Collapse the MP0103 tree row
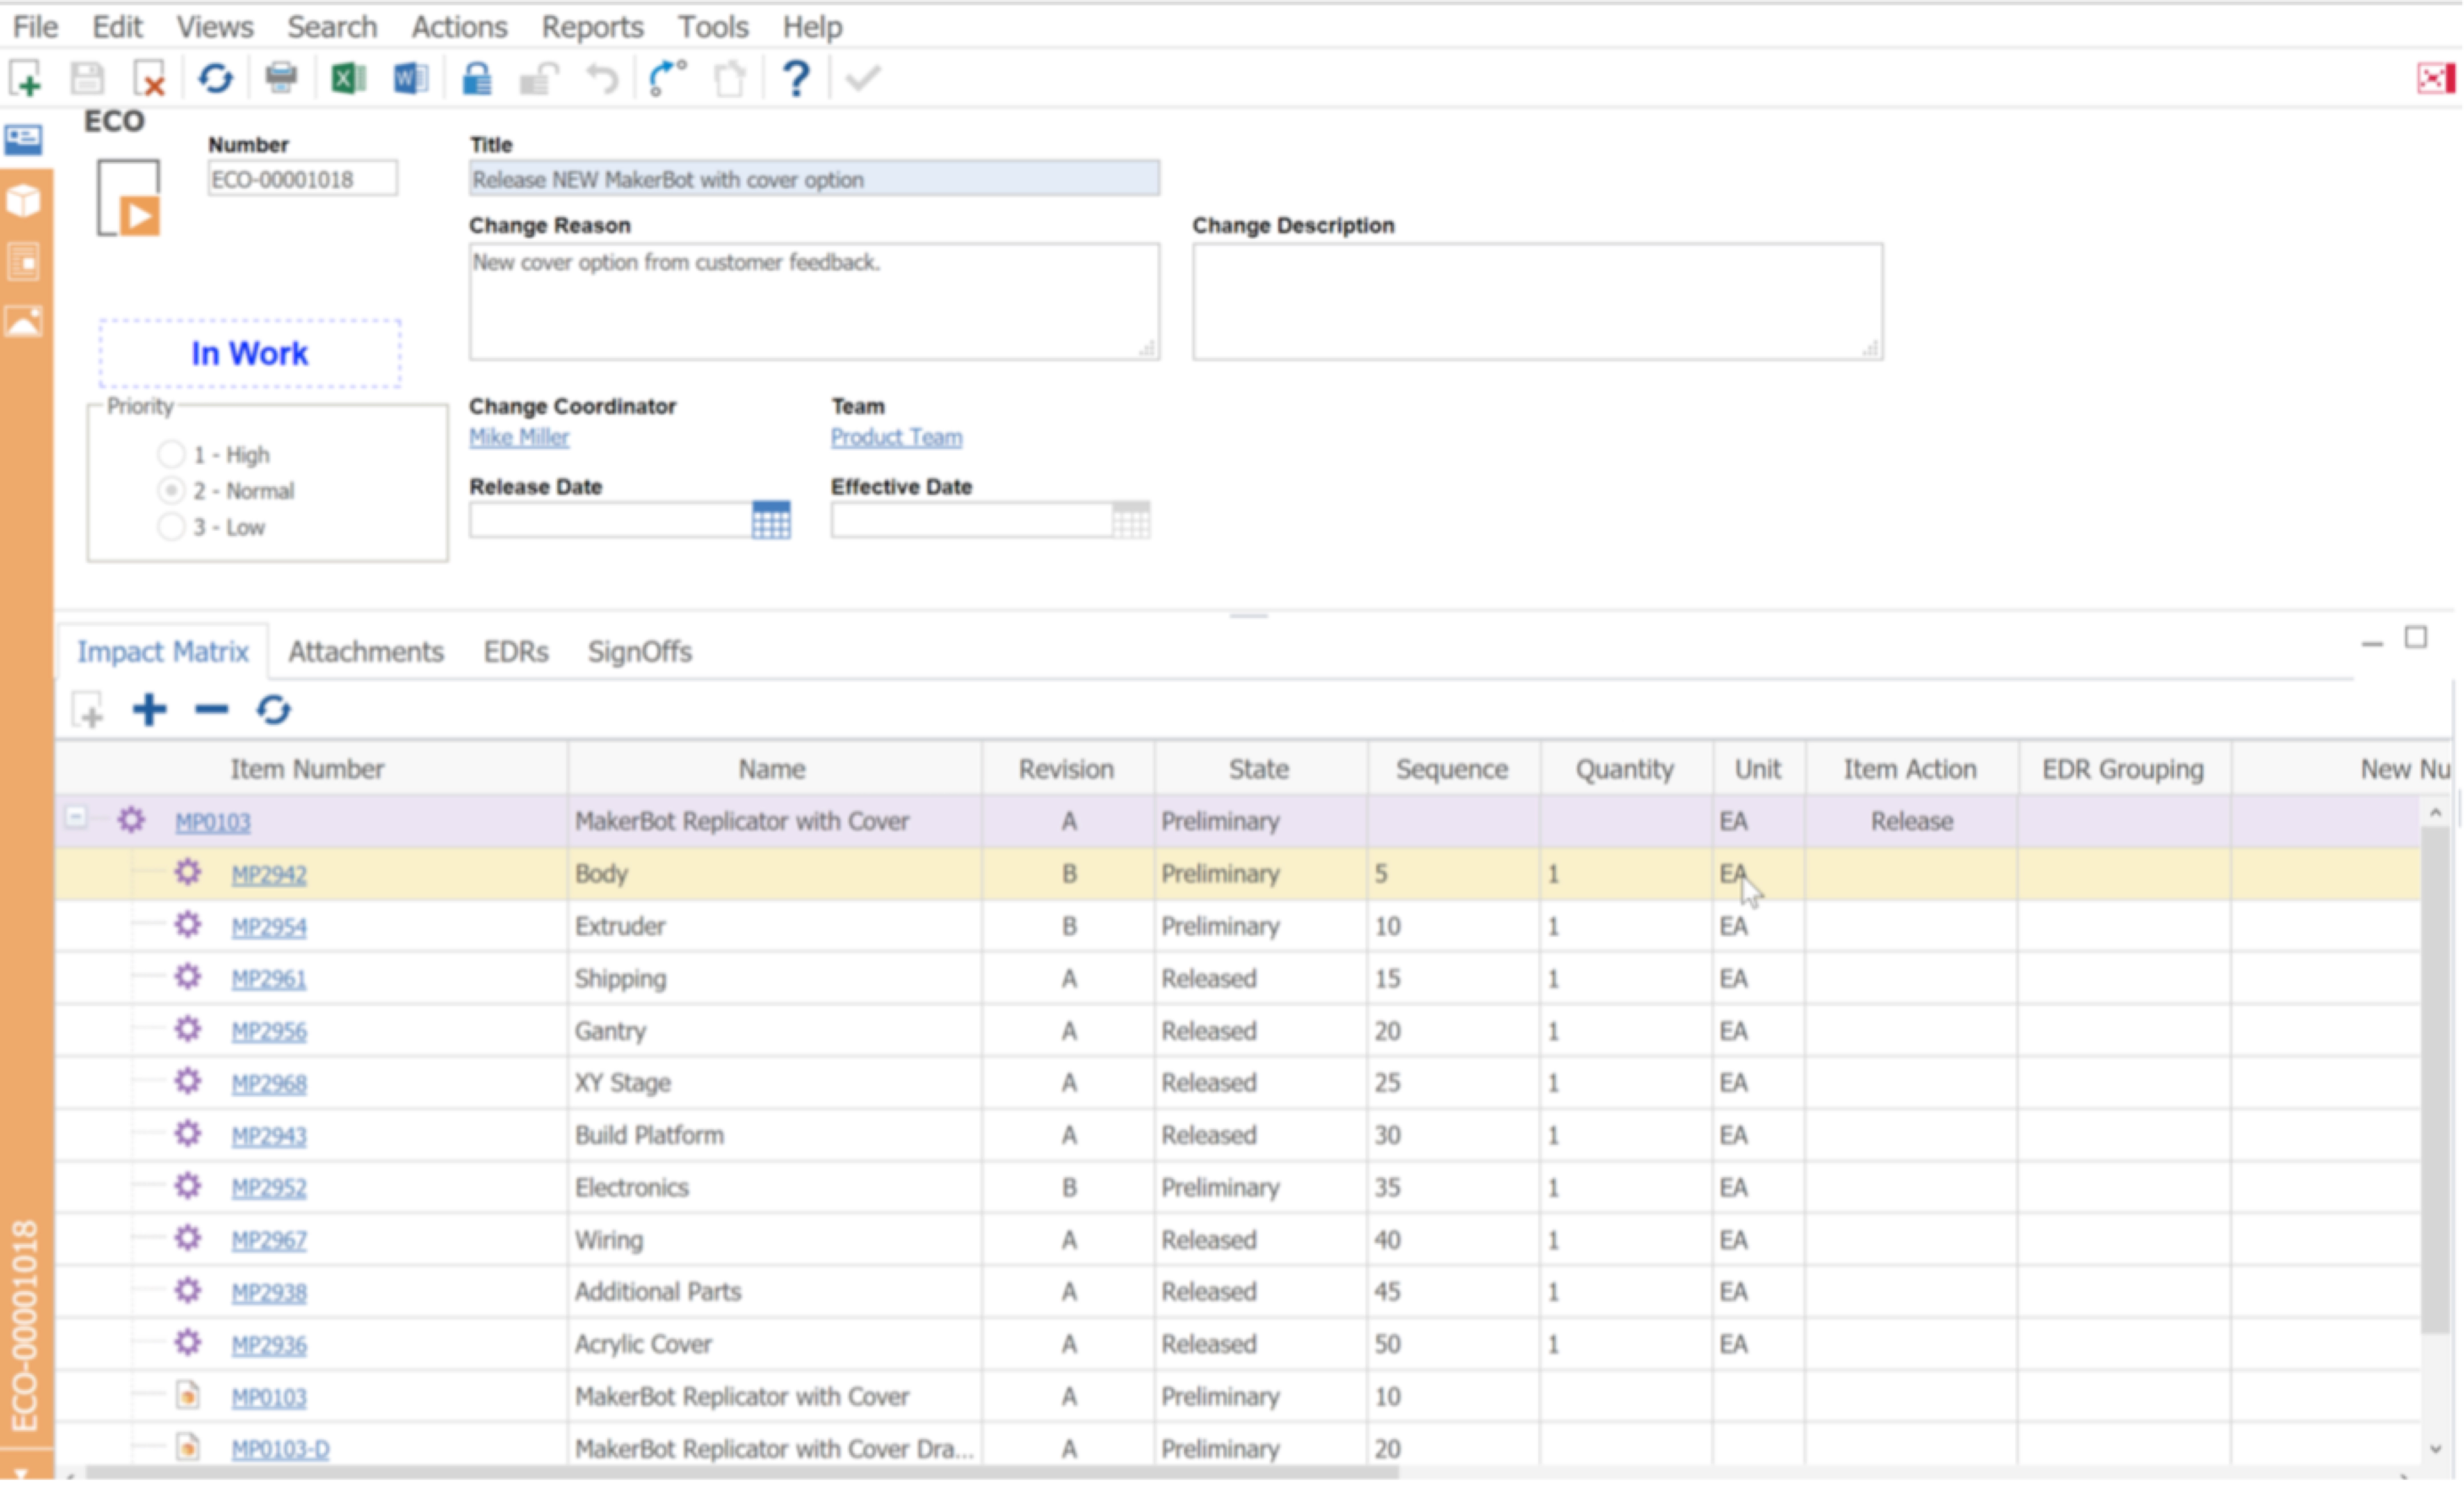 [x=76, y=818]
